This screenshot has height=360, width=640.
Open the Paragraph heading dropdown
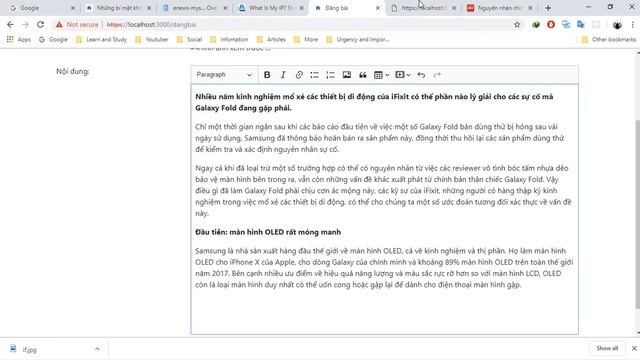(224, 75)
